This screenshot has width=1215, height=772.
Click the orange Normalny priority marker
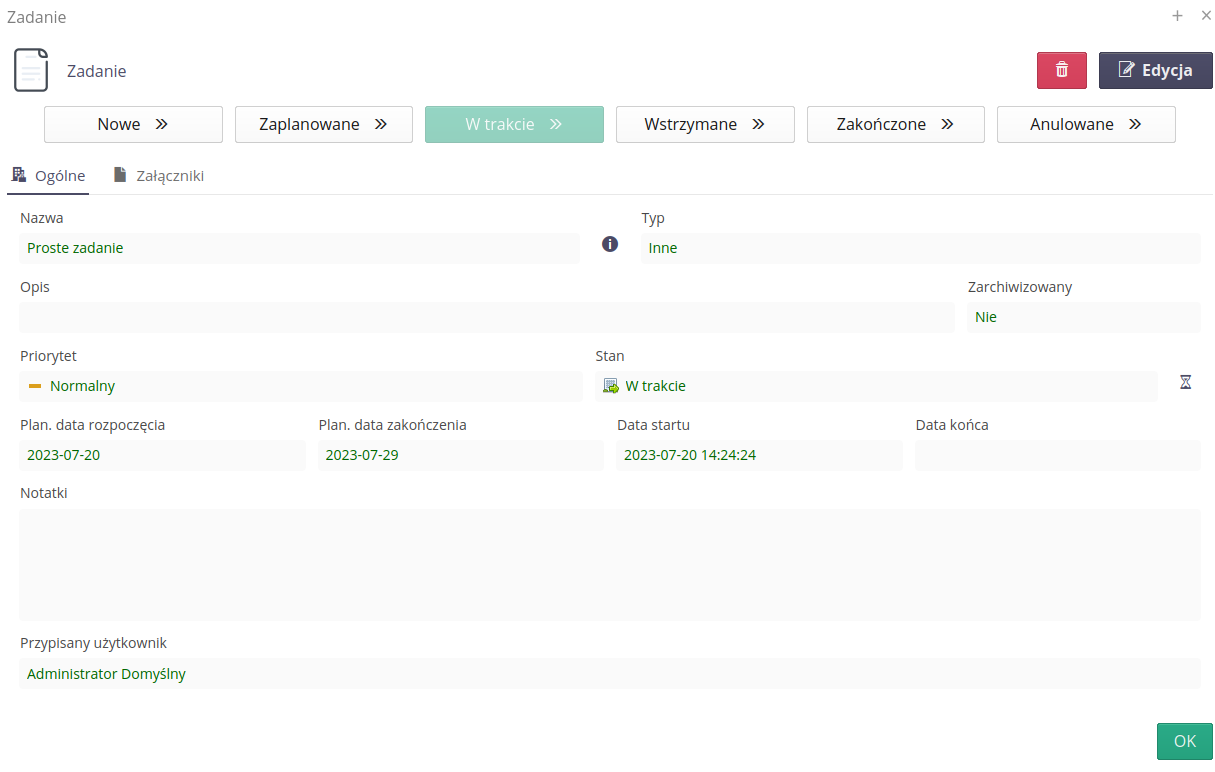pyautogui.click(x=35, y=386)
